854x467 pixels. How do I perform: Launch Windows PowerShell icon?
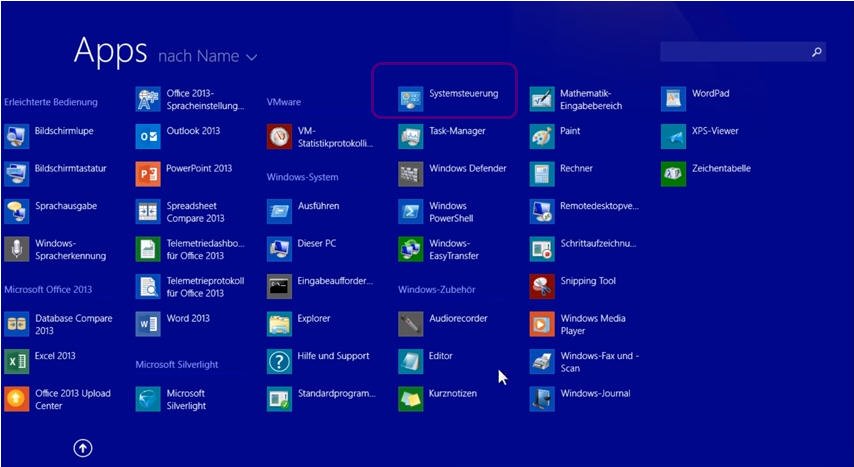pyautogui.click(x=411, y=211)
